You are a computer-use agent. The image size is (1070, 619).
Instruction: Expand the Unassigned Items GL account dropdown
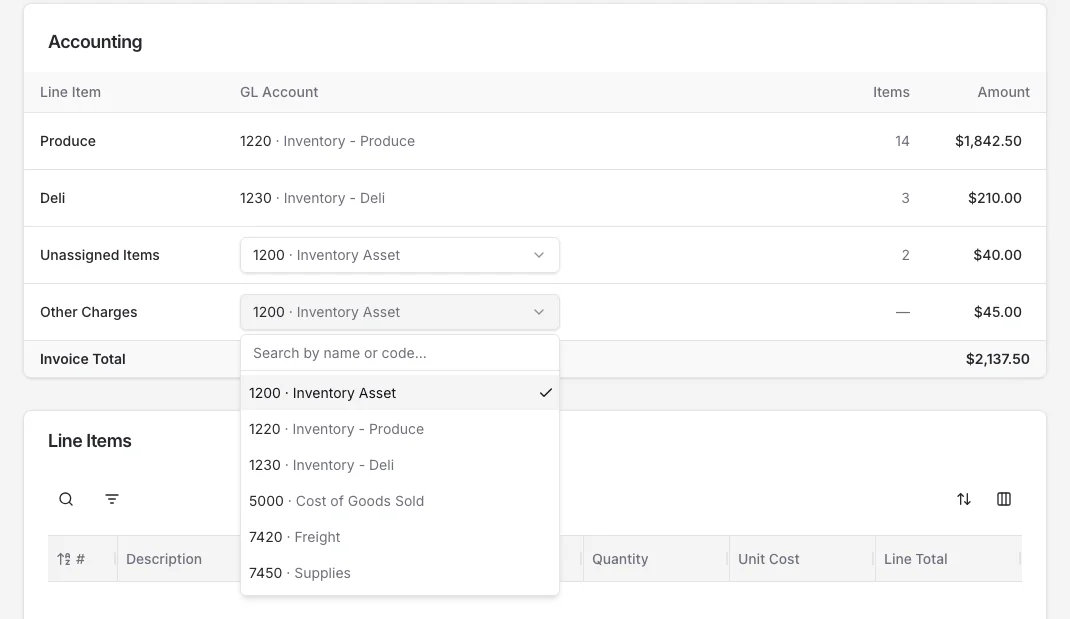click(400, 255)
